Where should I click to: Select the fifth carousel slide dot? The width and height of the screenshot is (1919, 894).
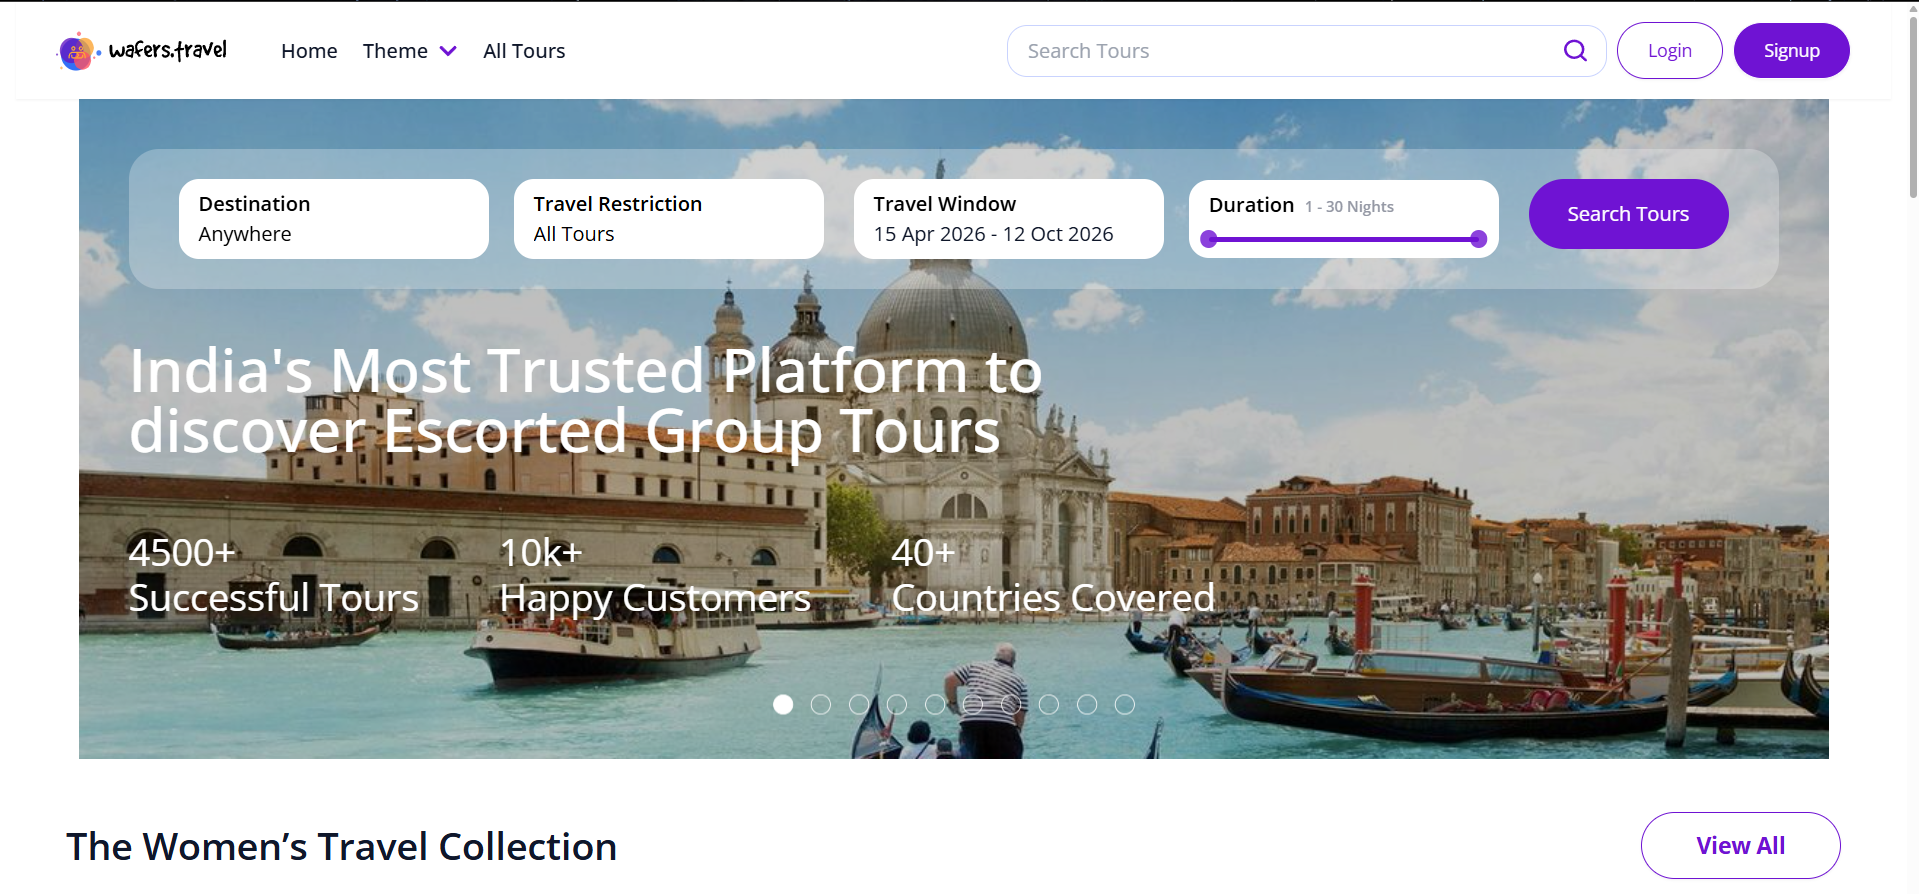tap(935, 705)
